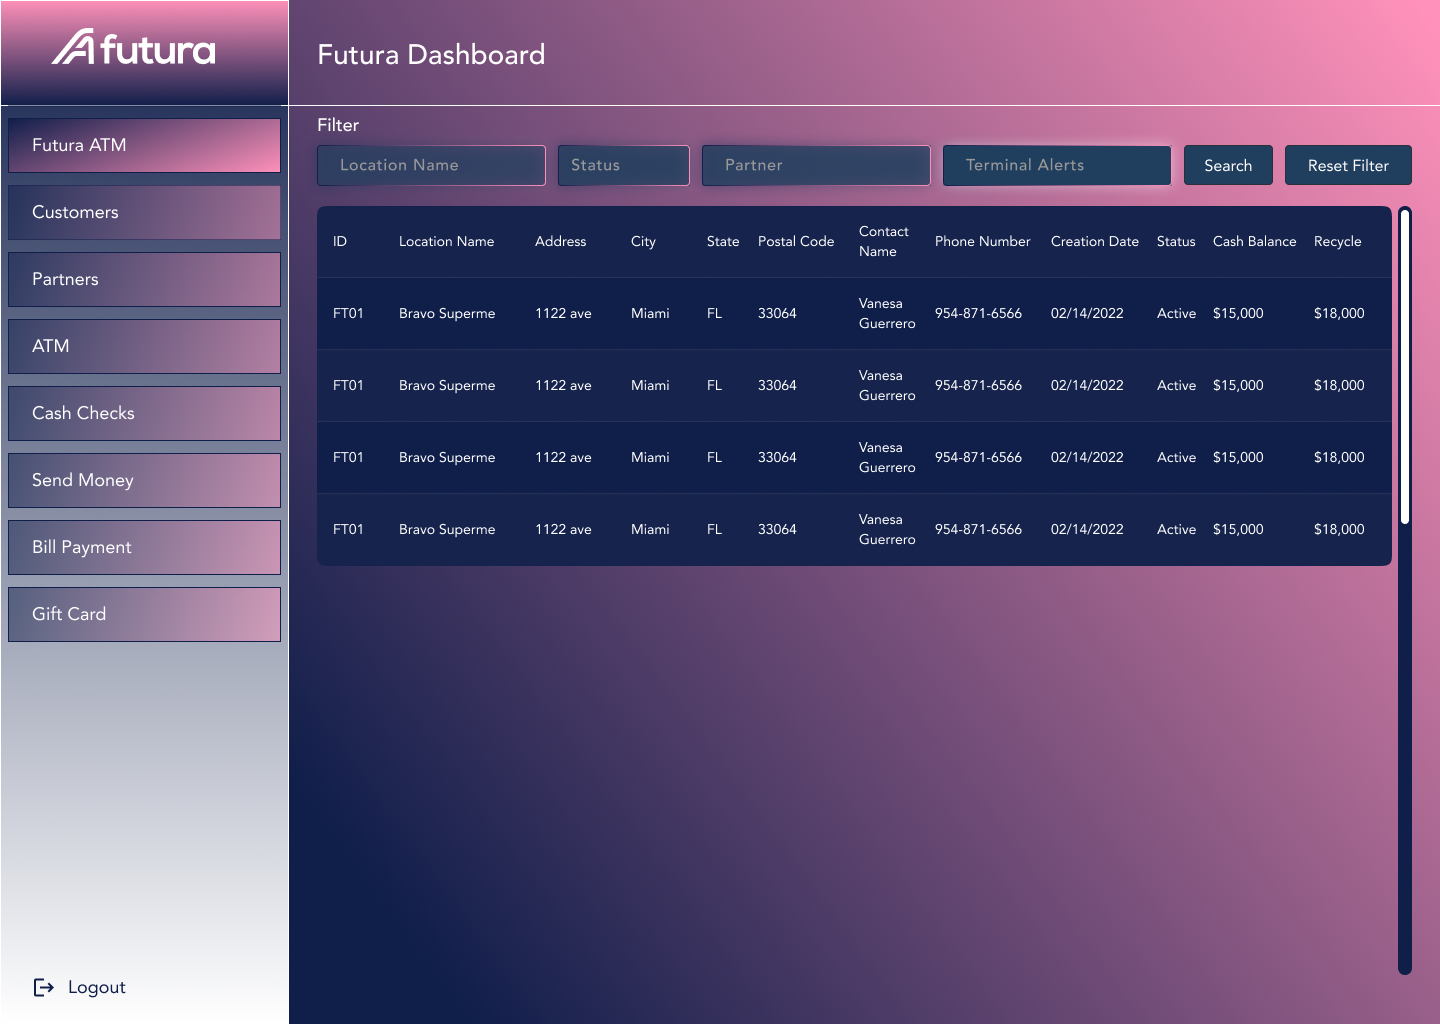The image size is (1440, 1024).
Task: Navigate to Cash Checks
Action: pyautogui.click(x=144, y=413)
